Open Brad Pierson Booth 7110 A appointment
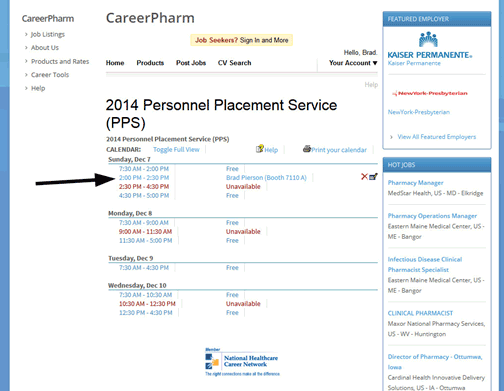The width and height of the screenshot is (504, 391). (266, 178)
